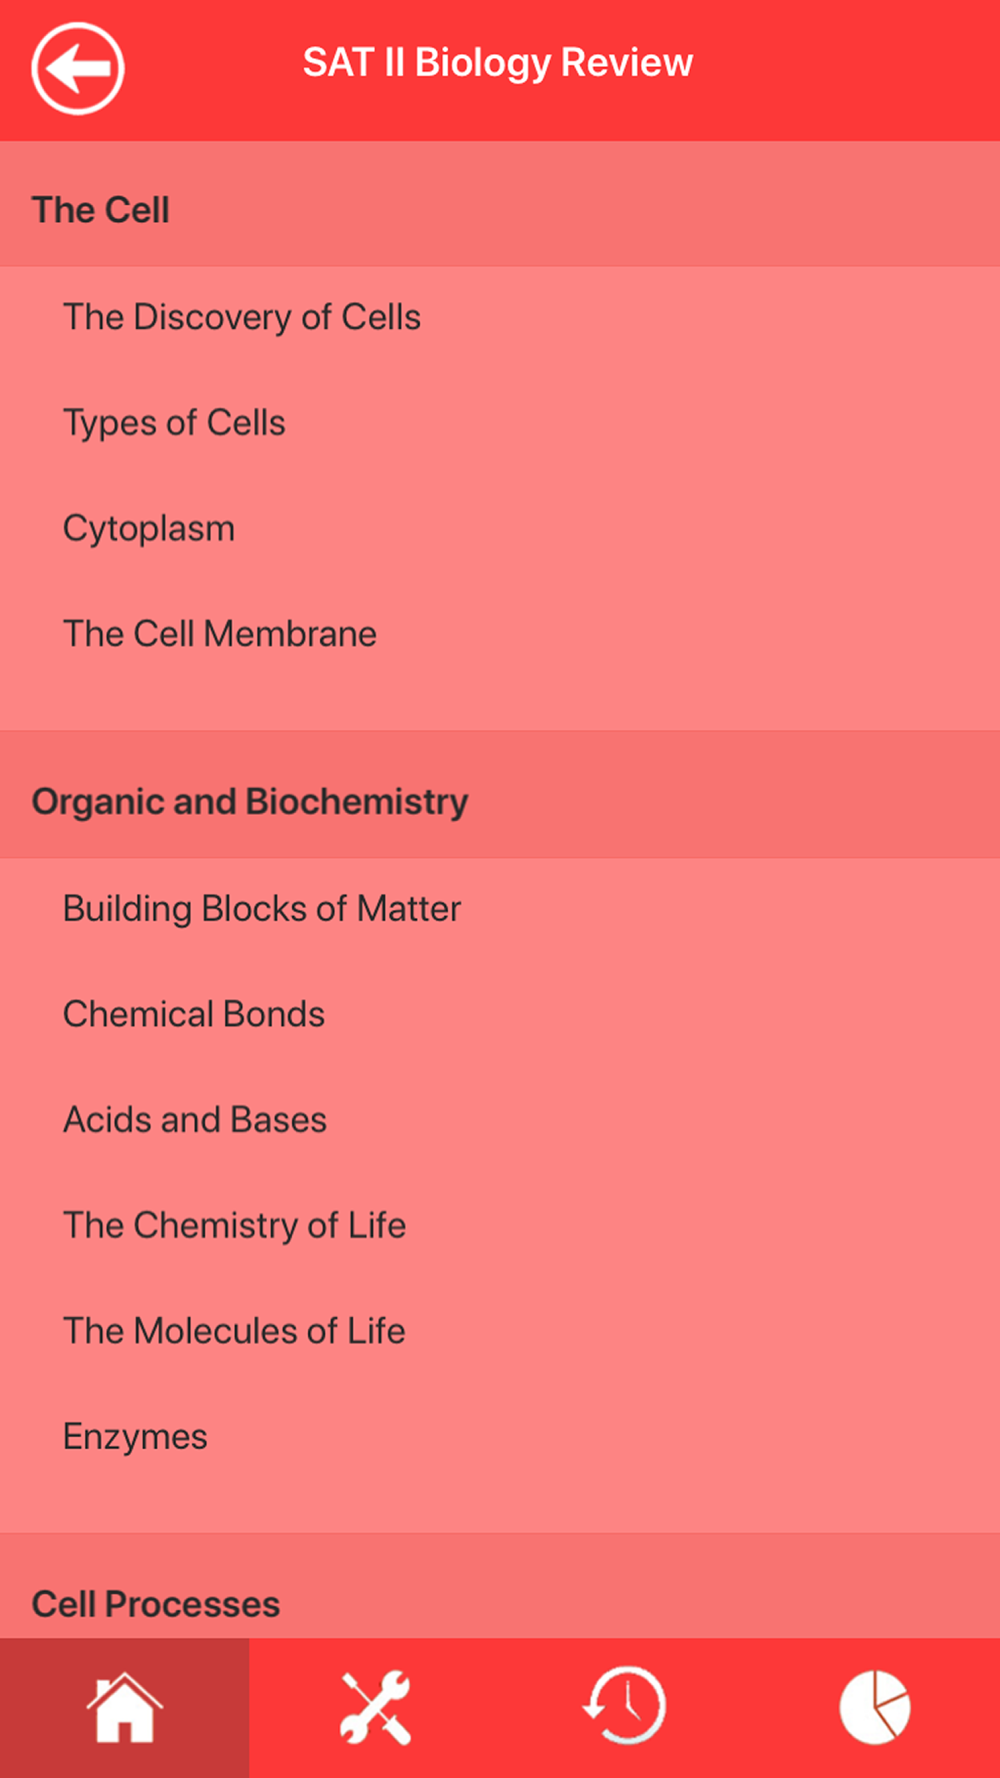Open the pie chart statistics icon
The height and width of the screenshot is (1778, 1000).
(875, 1708)
